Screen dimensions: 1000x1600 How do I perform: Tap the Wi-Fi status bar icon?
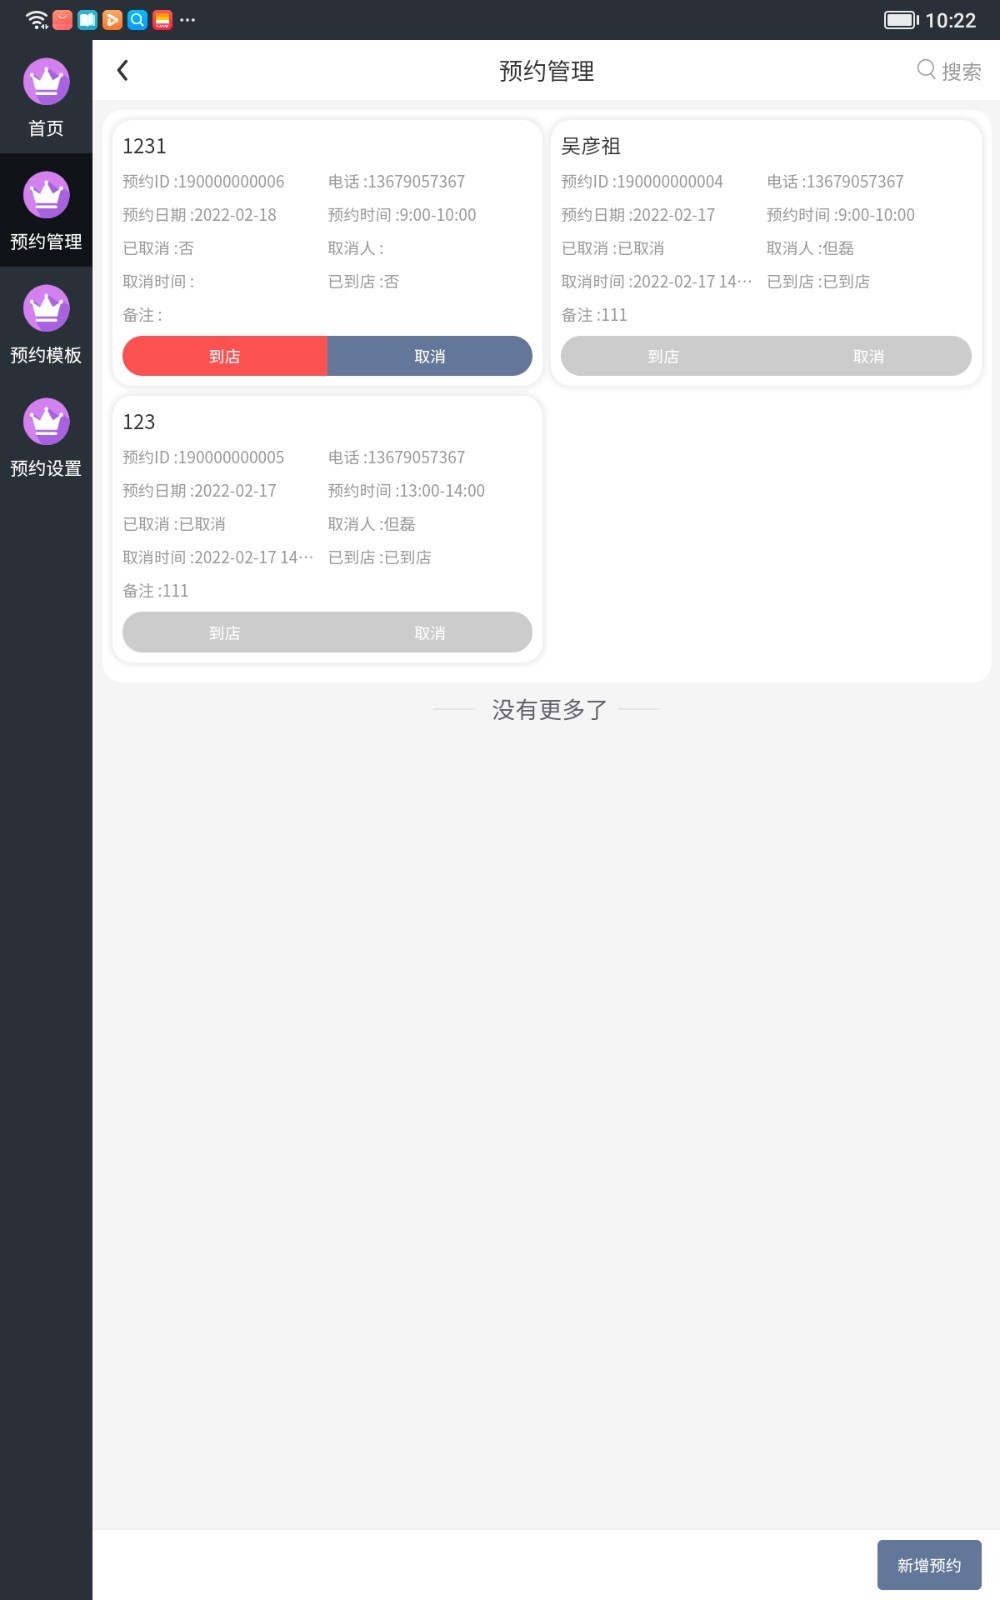(x=37, y=20)
